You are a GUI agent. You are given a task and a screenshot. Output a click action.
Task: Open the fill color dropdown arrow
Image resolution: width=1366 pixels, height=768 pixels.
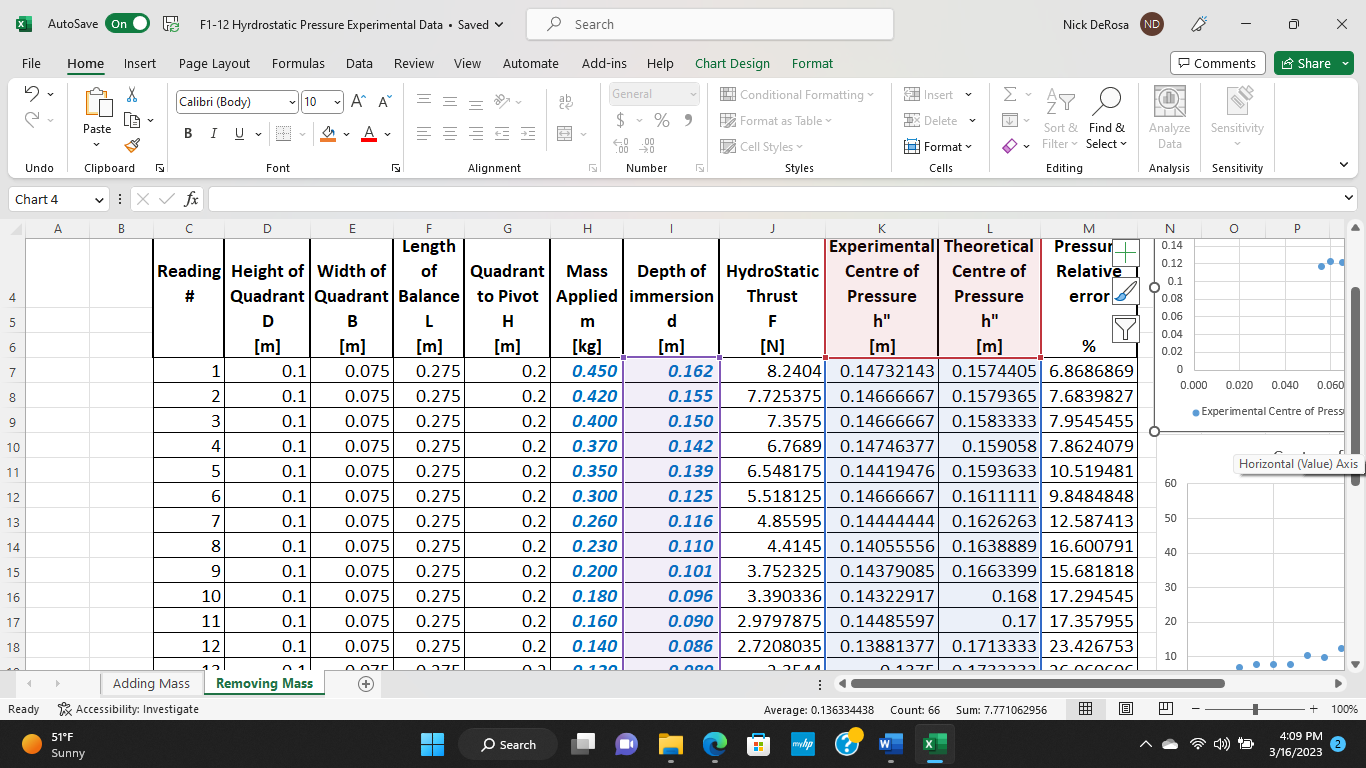(x=346, y=134)
